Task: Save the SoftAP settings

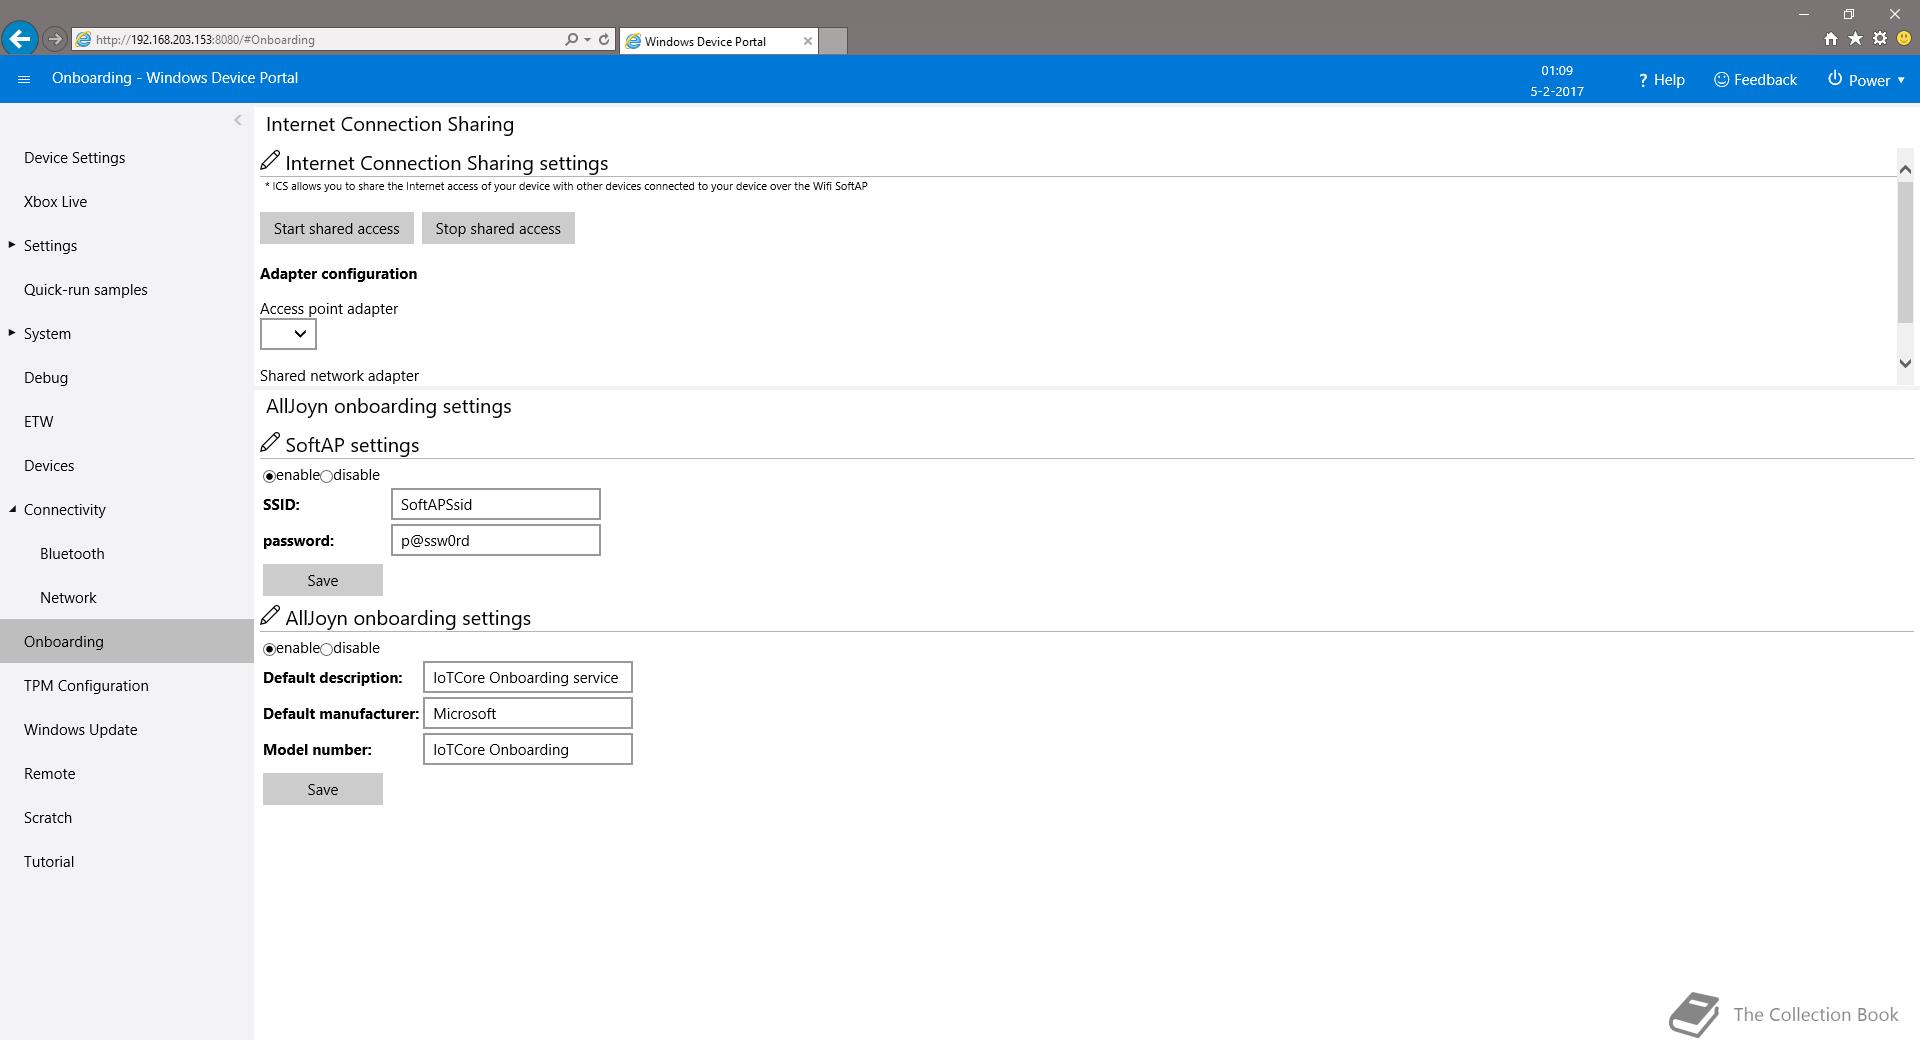Action: [x=322, y=580]
